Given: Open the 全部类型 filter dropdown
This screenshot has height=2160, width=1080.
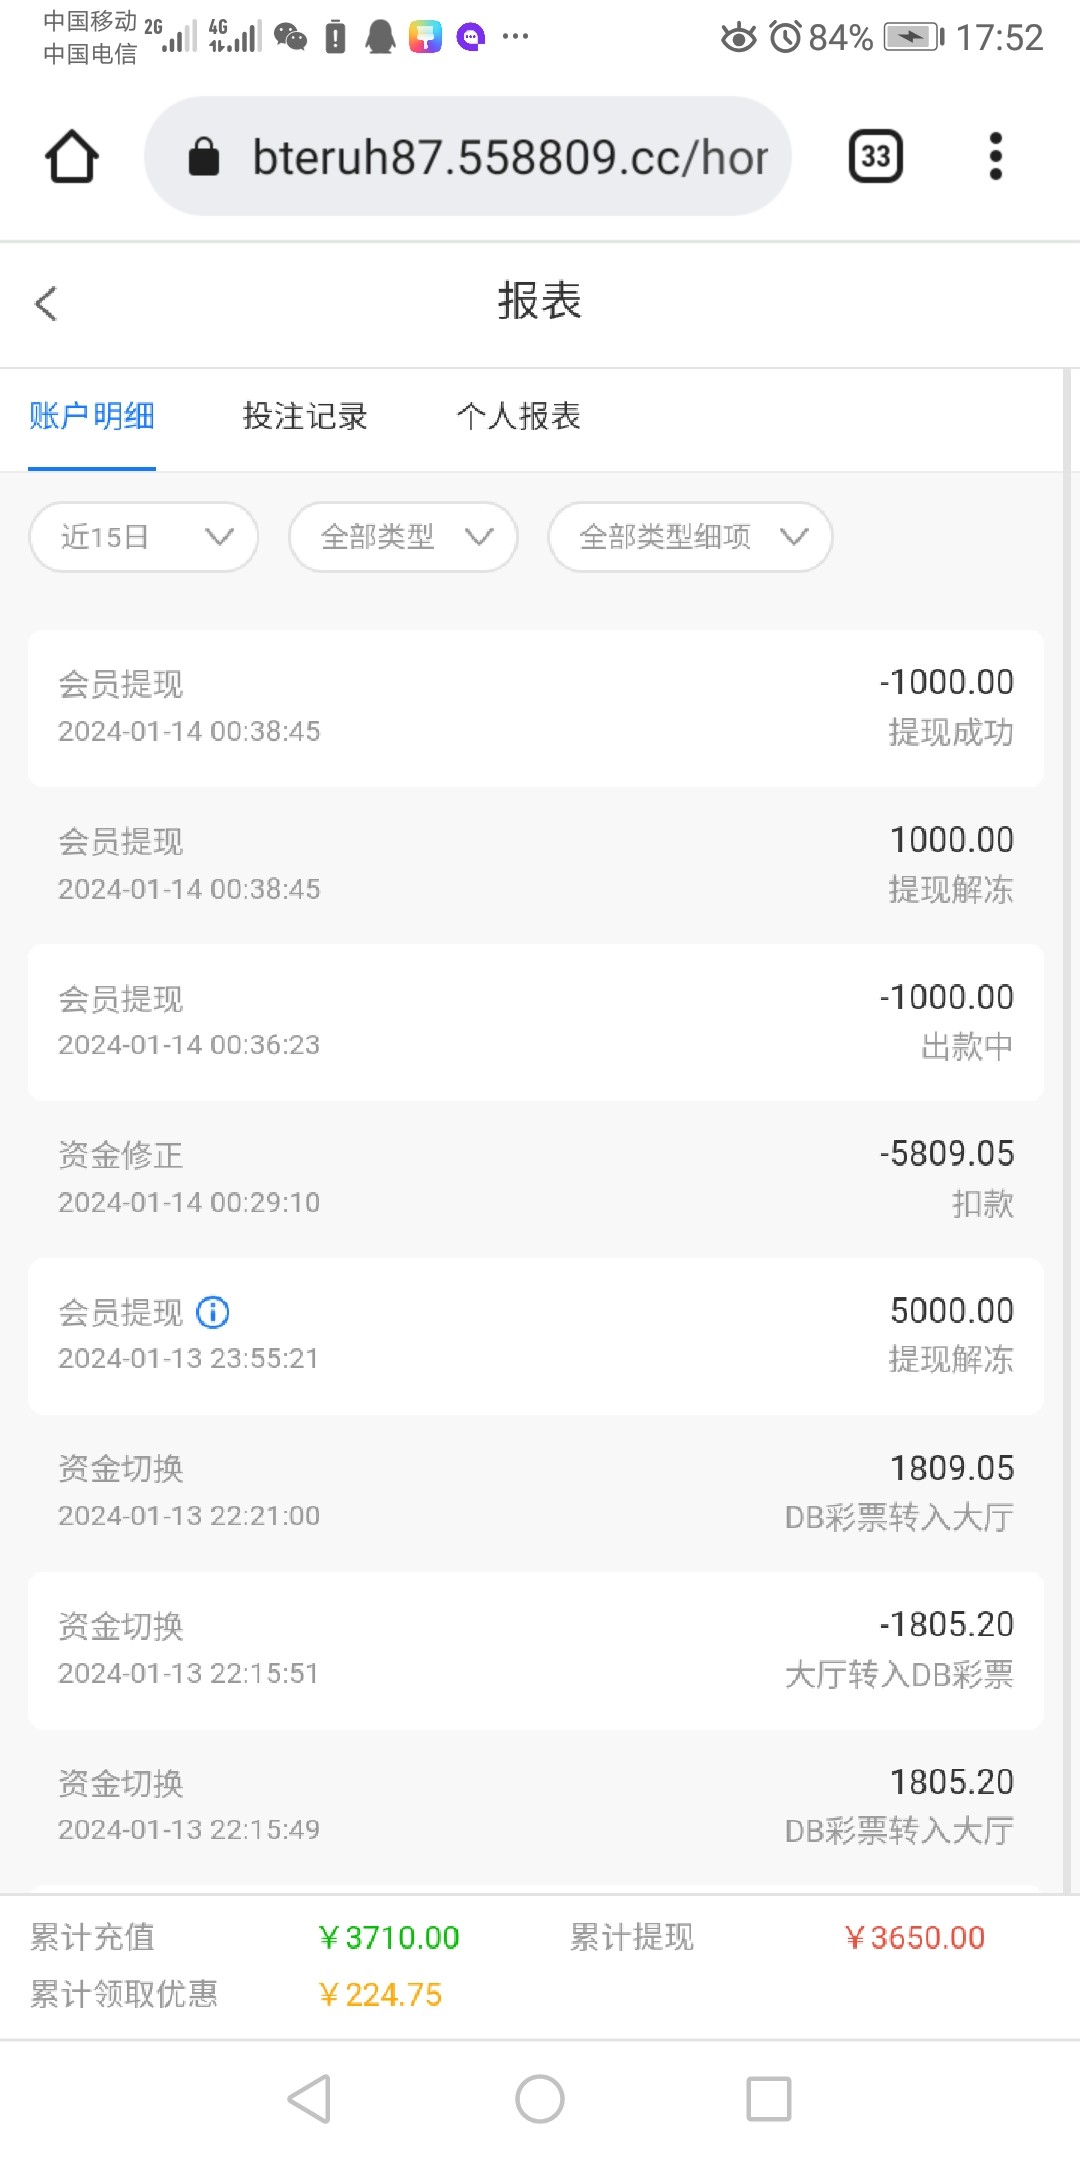Looking at the screenshot, I should [x=403, y=537].
